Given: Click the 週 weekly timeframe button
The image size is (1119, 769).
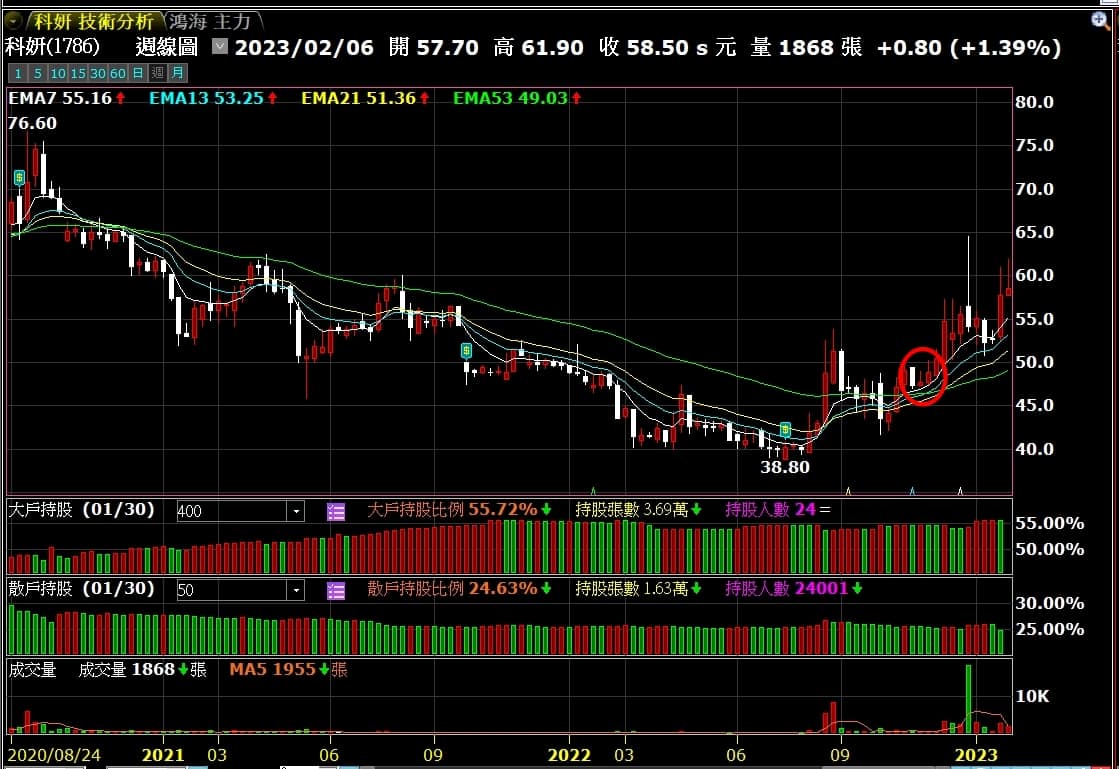Looking at the screenshot, I should 157,73.
